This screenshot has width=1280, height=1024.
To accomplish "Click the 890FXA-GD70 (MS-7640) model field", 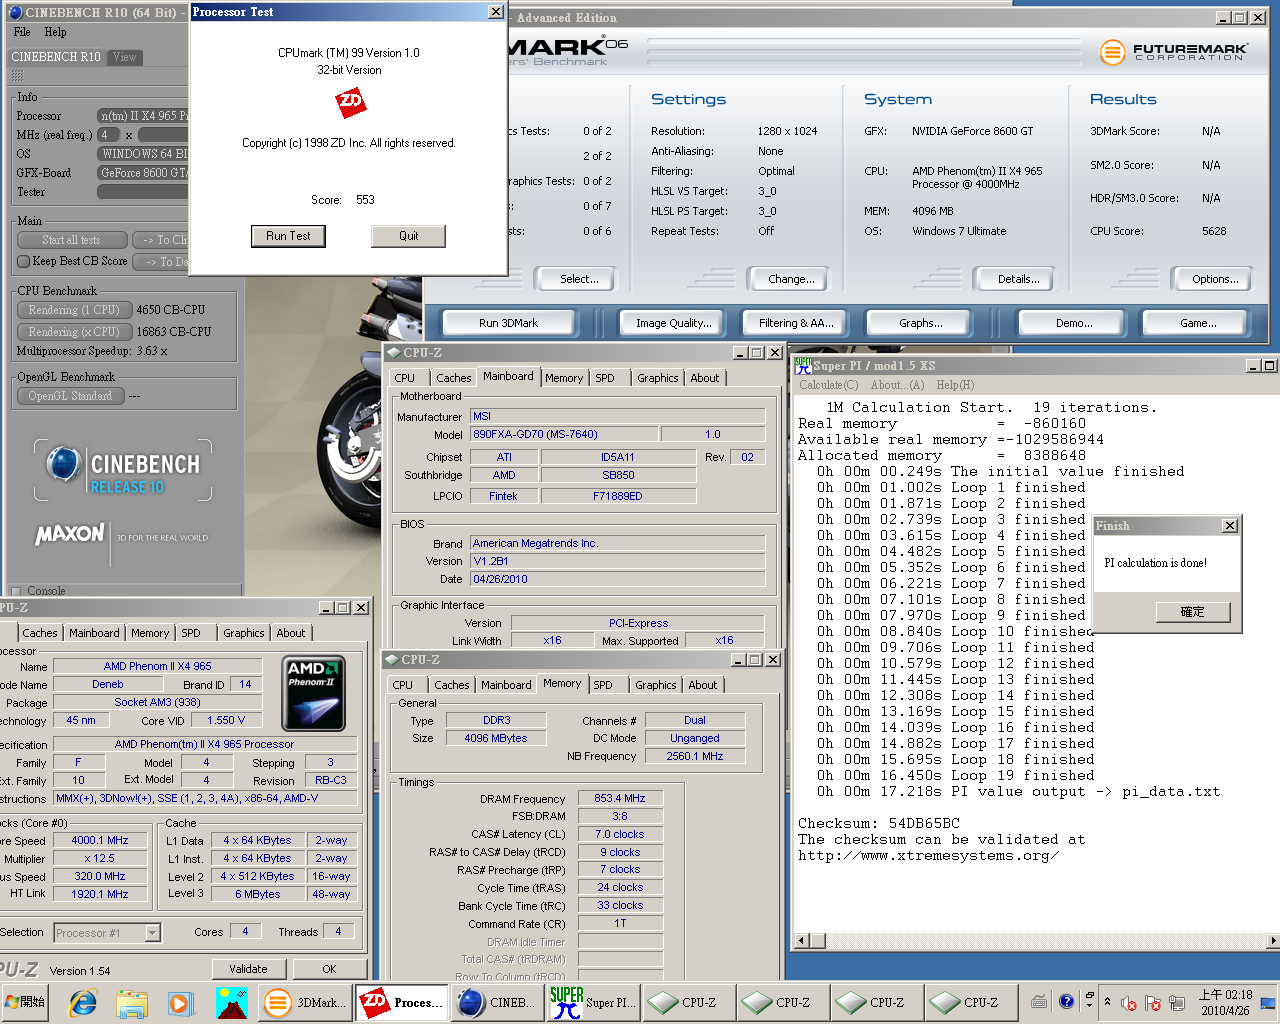I will [x=565, y=434].
